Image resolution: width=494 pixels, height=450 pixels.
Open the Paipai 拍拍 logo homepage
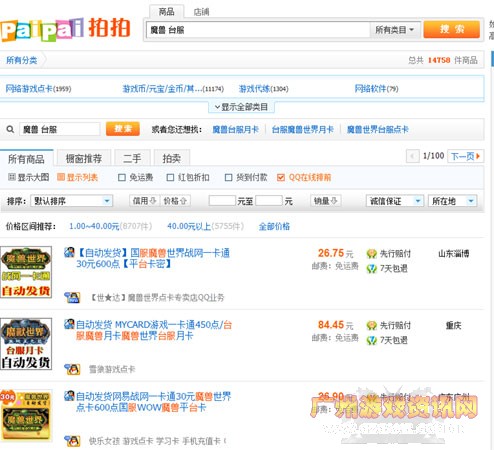(x=65, y=29)
